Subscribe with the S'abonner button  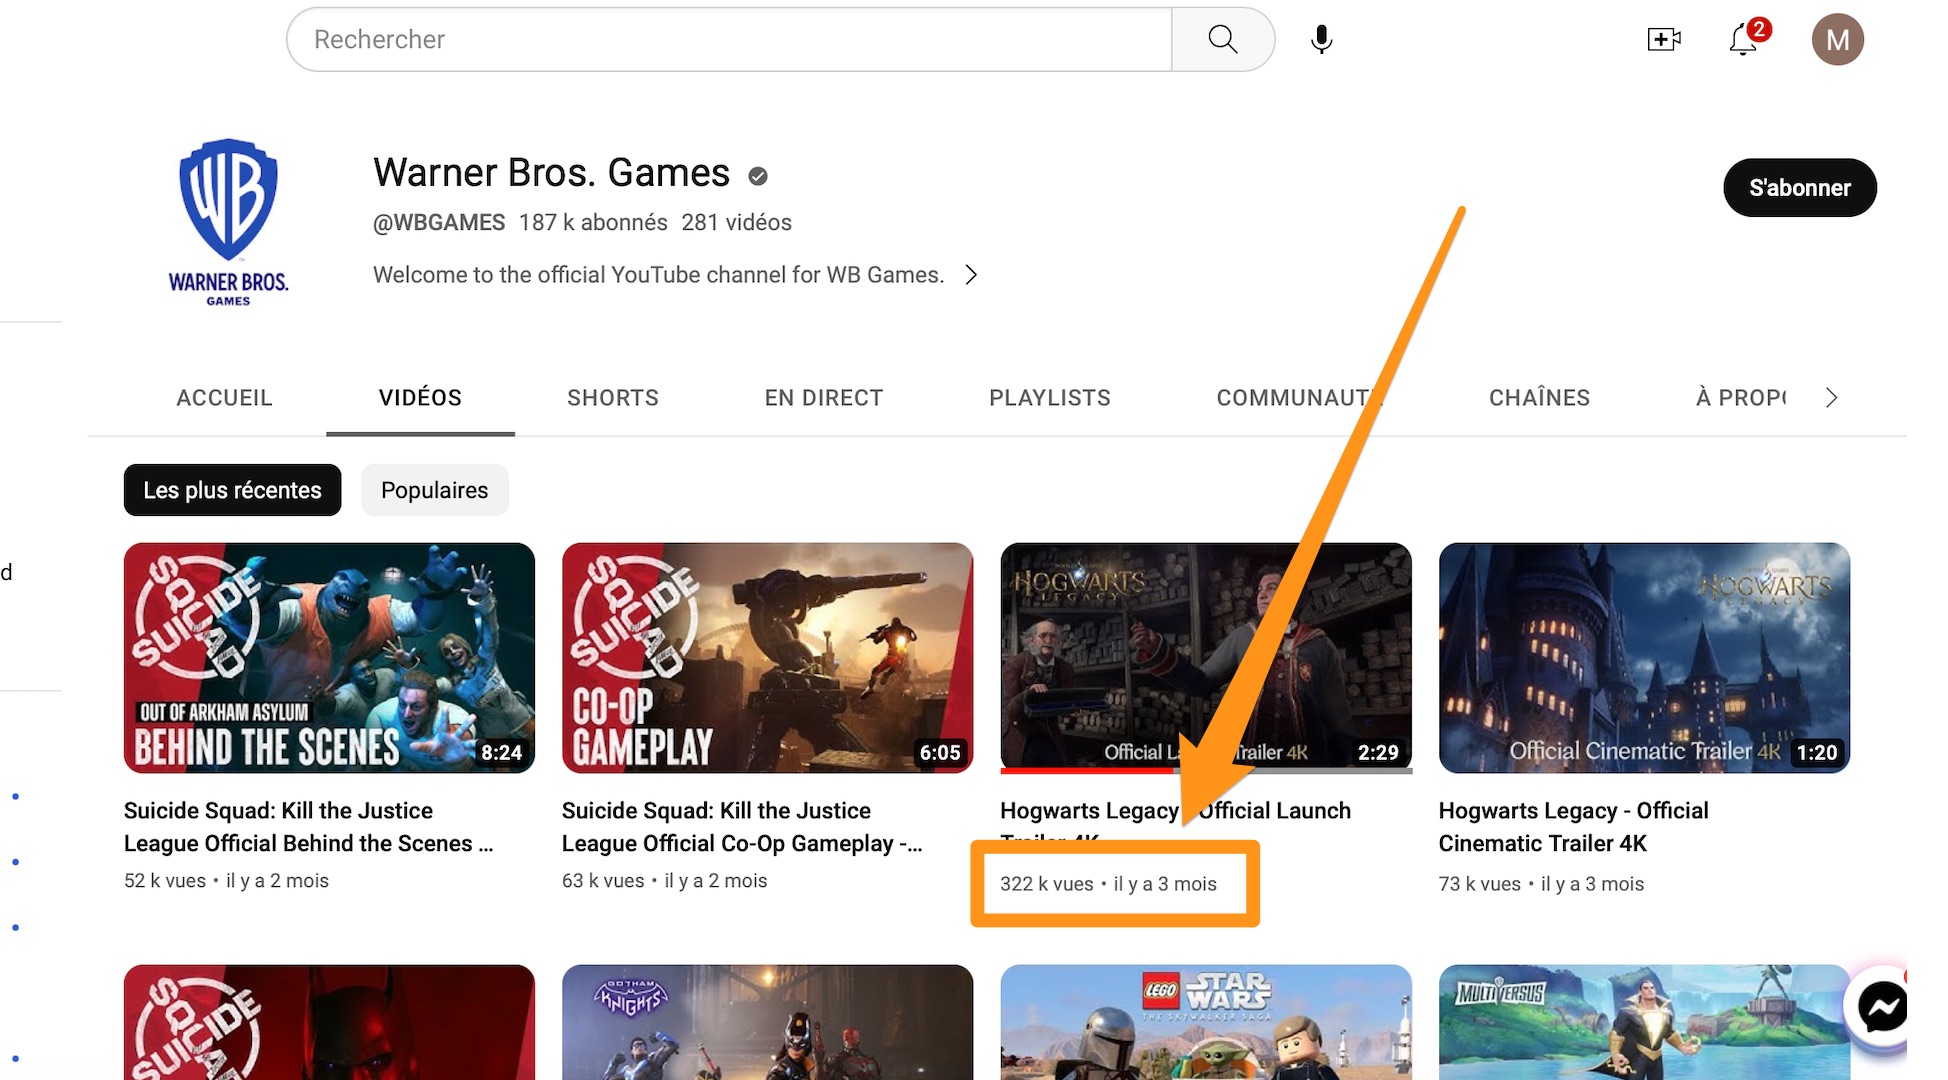point(1799,187)
